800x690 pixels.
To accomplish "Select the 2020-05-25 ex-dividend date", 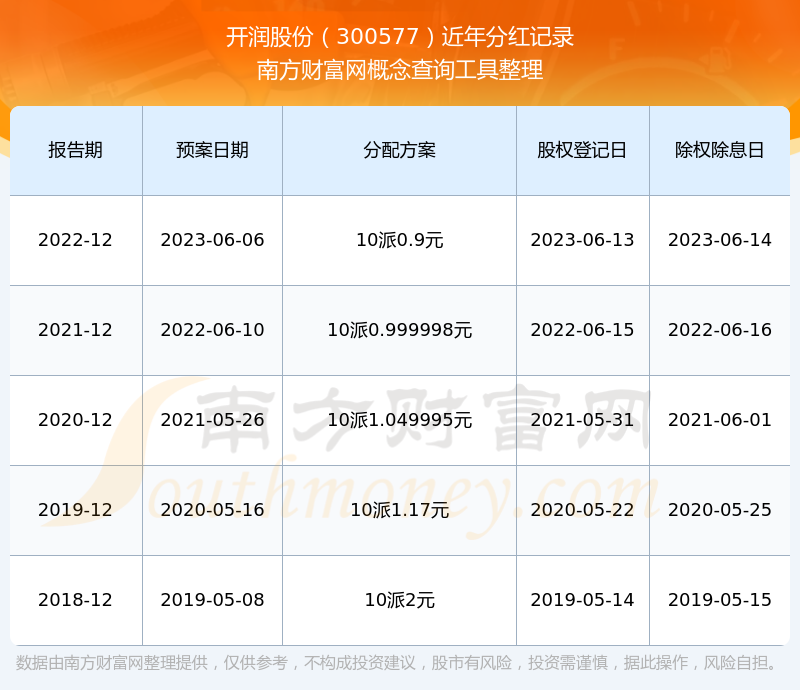I will pyautogui.click(x=719, y=510).
